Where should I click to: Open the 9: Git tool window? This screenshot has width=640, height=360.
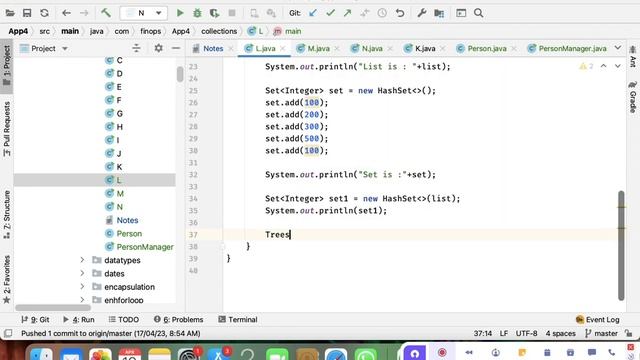[35, 320]
